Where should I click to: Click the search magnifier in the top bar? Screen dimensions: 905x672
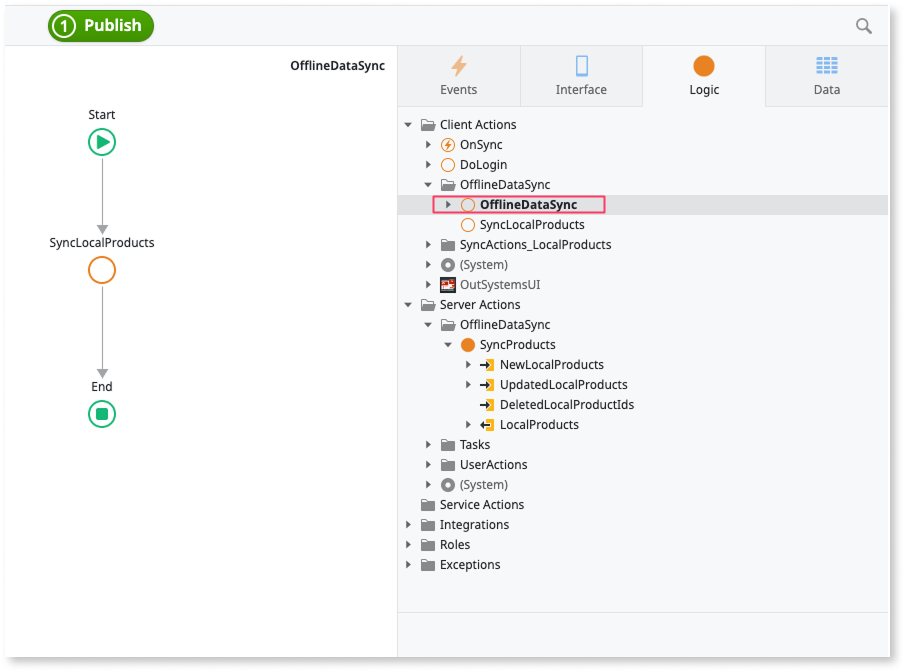(x=864, y=26)
